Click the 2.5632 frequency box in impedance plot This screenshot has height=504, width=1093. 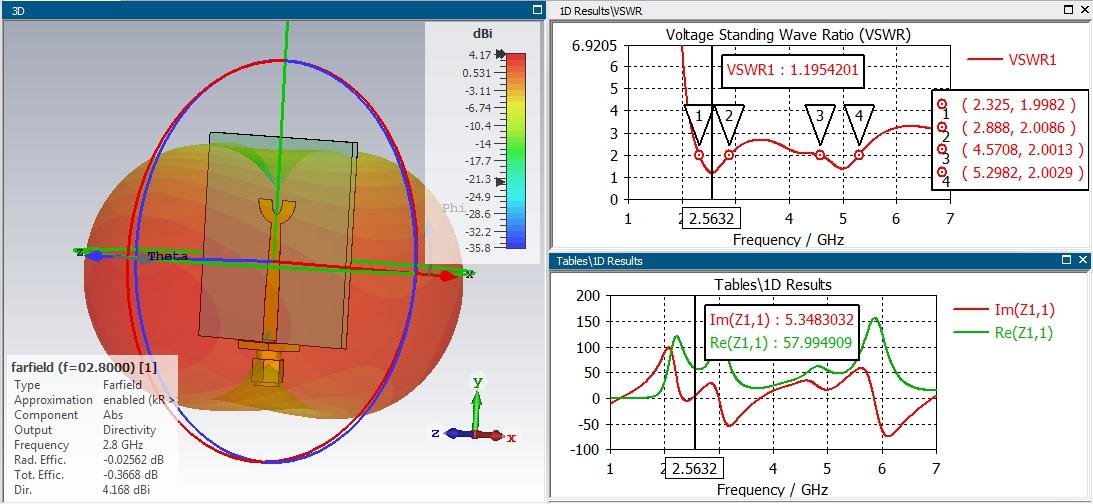click(x=694, y=468)
